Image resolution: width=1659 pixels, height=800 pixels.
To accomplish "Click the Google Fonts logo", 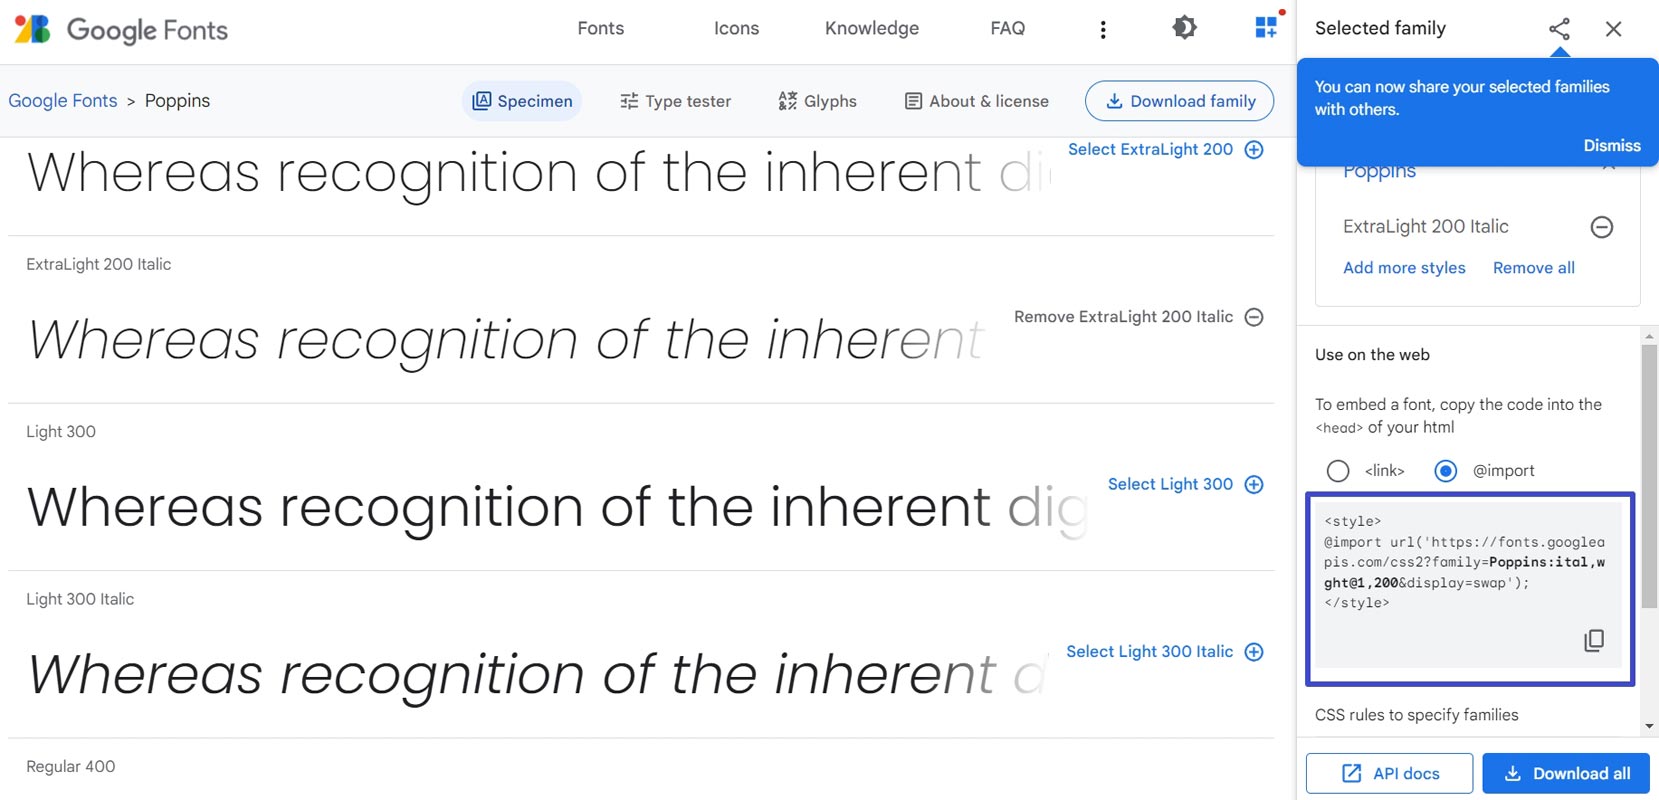I will (121, 29).
